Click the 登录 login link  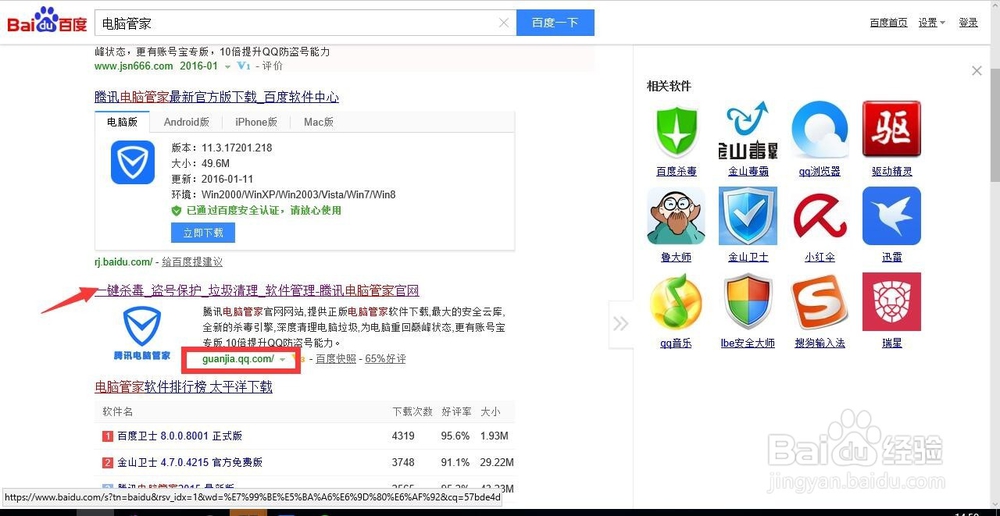point(968,23)
